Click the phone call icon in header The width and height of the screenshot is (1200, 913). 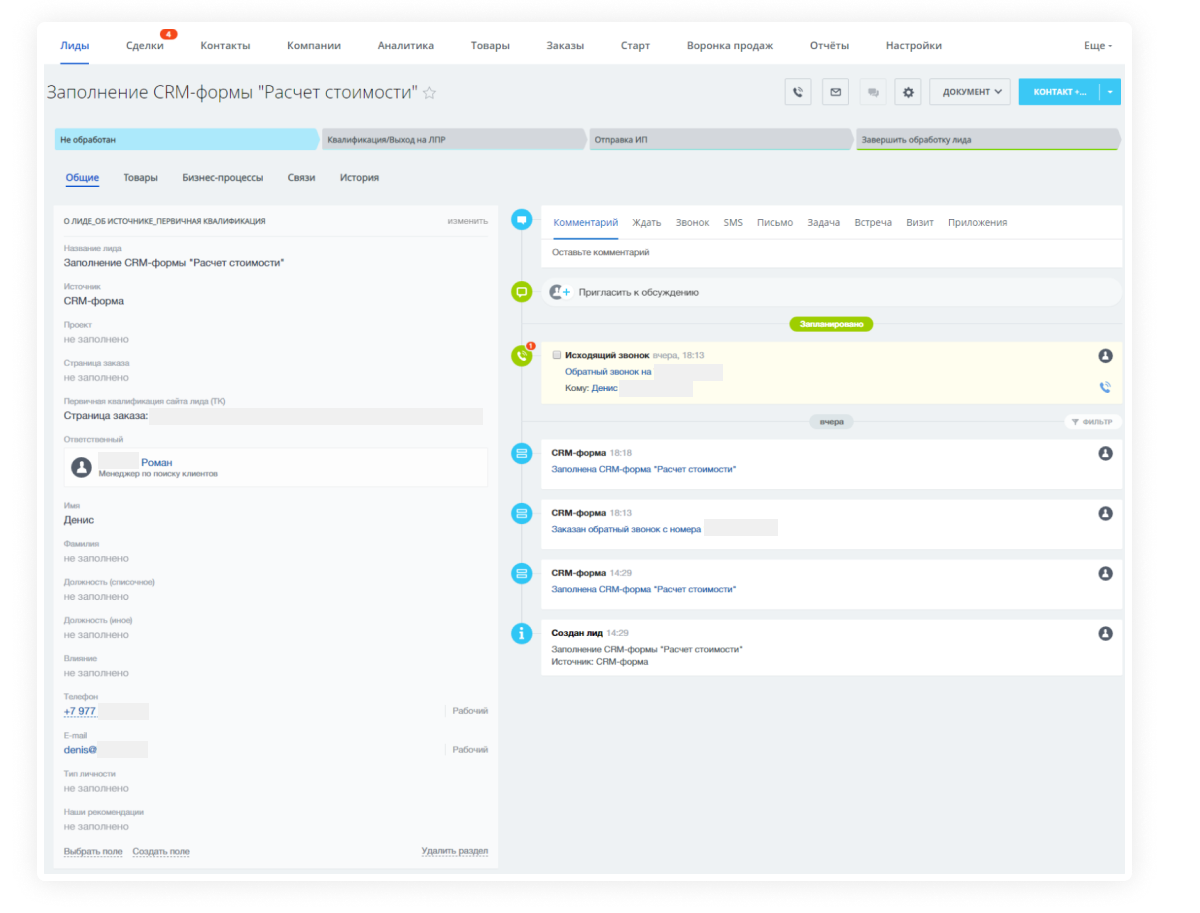(x=797, y=92)
